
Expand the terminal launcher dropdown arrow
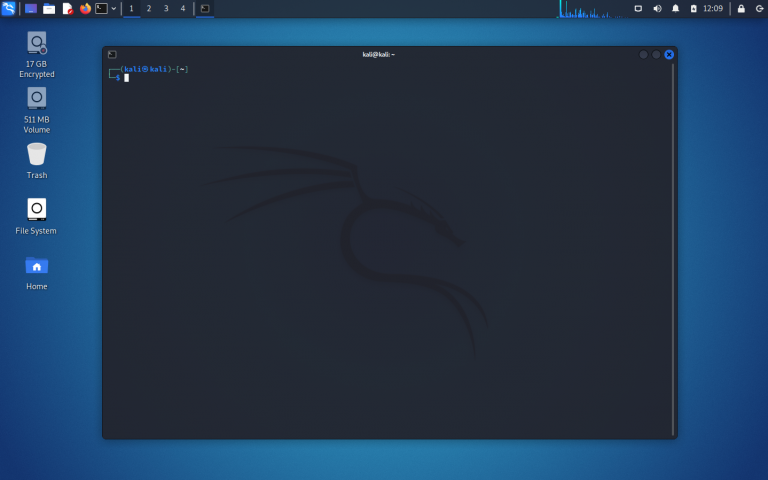click(113, 8)
